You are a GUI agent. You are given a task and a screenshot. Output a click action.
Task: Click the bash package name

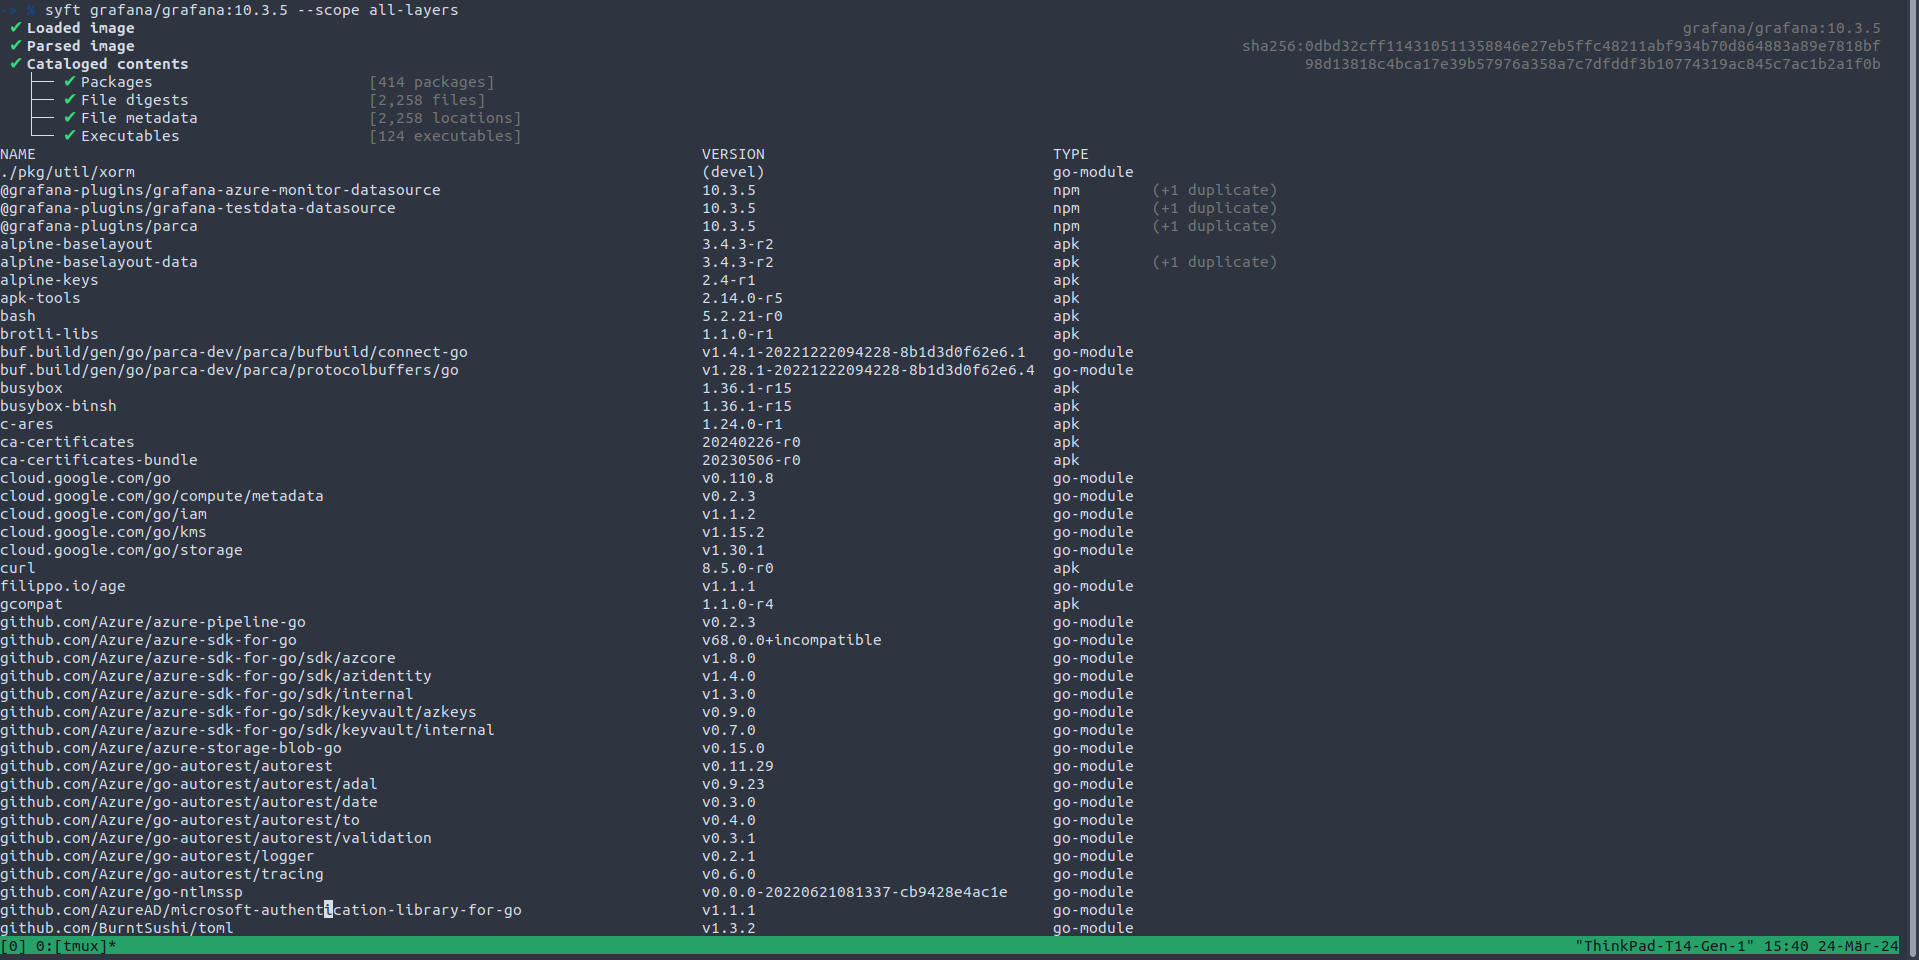18,316
